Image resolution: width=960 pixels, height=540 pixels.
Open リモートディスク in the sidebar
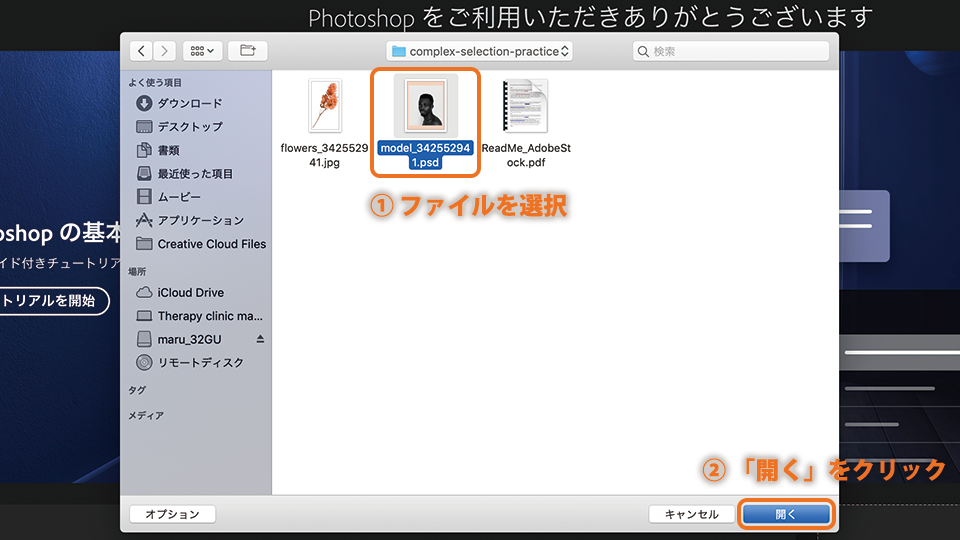click(x=201, y=362)
